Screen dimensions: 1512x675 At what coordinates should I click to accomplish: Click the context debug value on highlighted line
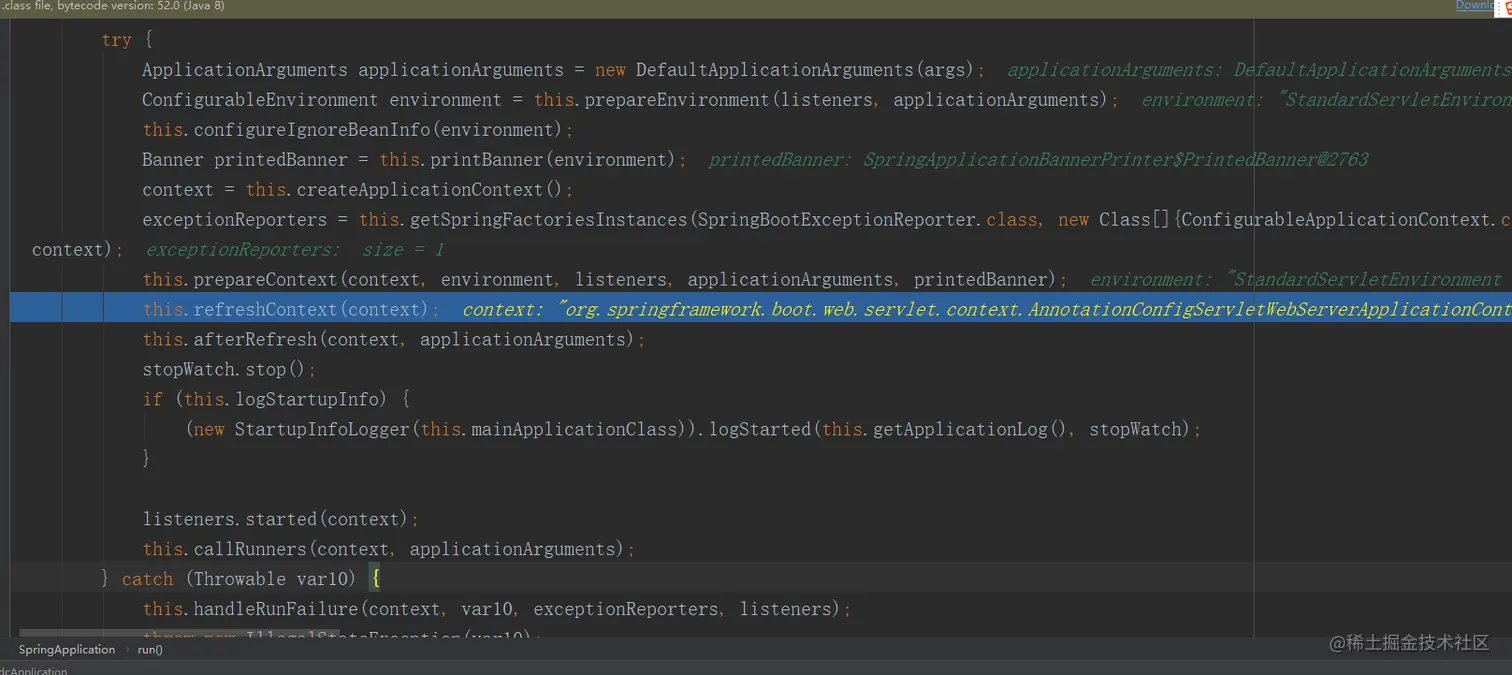pos(986,310)
